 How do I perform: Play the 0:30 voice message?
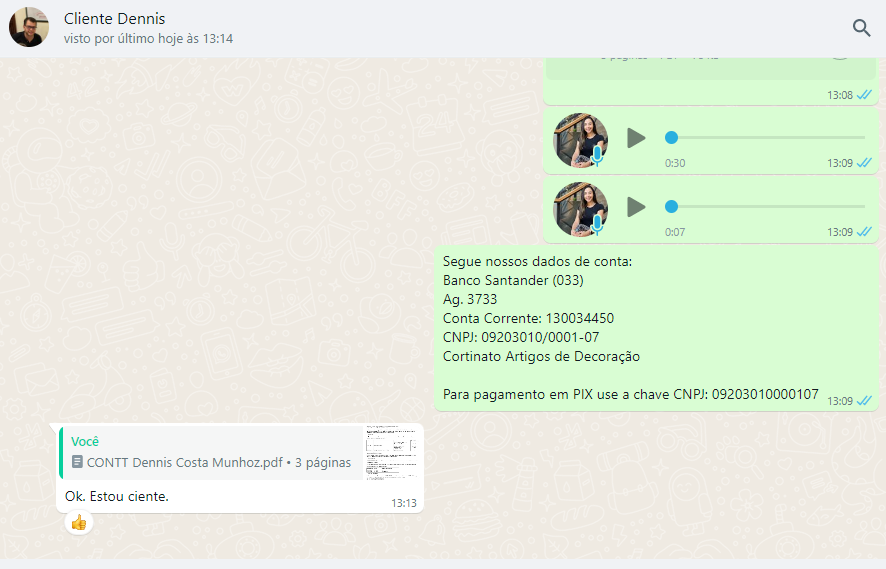tap(636, 138)
